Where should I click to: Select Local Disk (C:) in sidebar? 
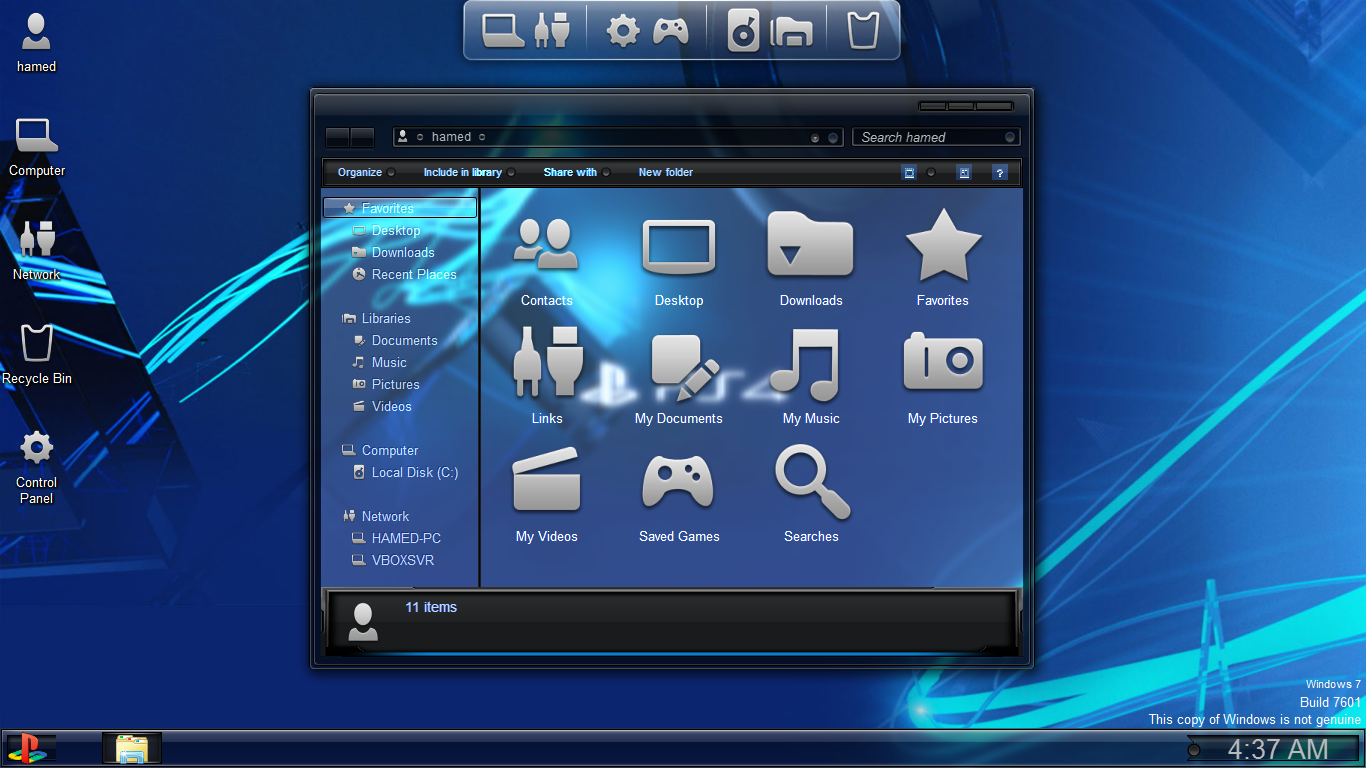point(414,473)
